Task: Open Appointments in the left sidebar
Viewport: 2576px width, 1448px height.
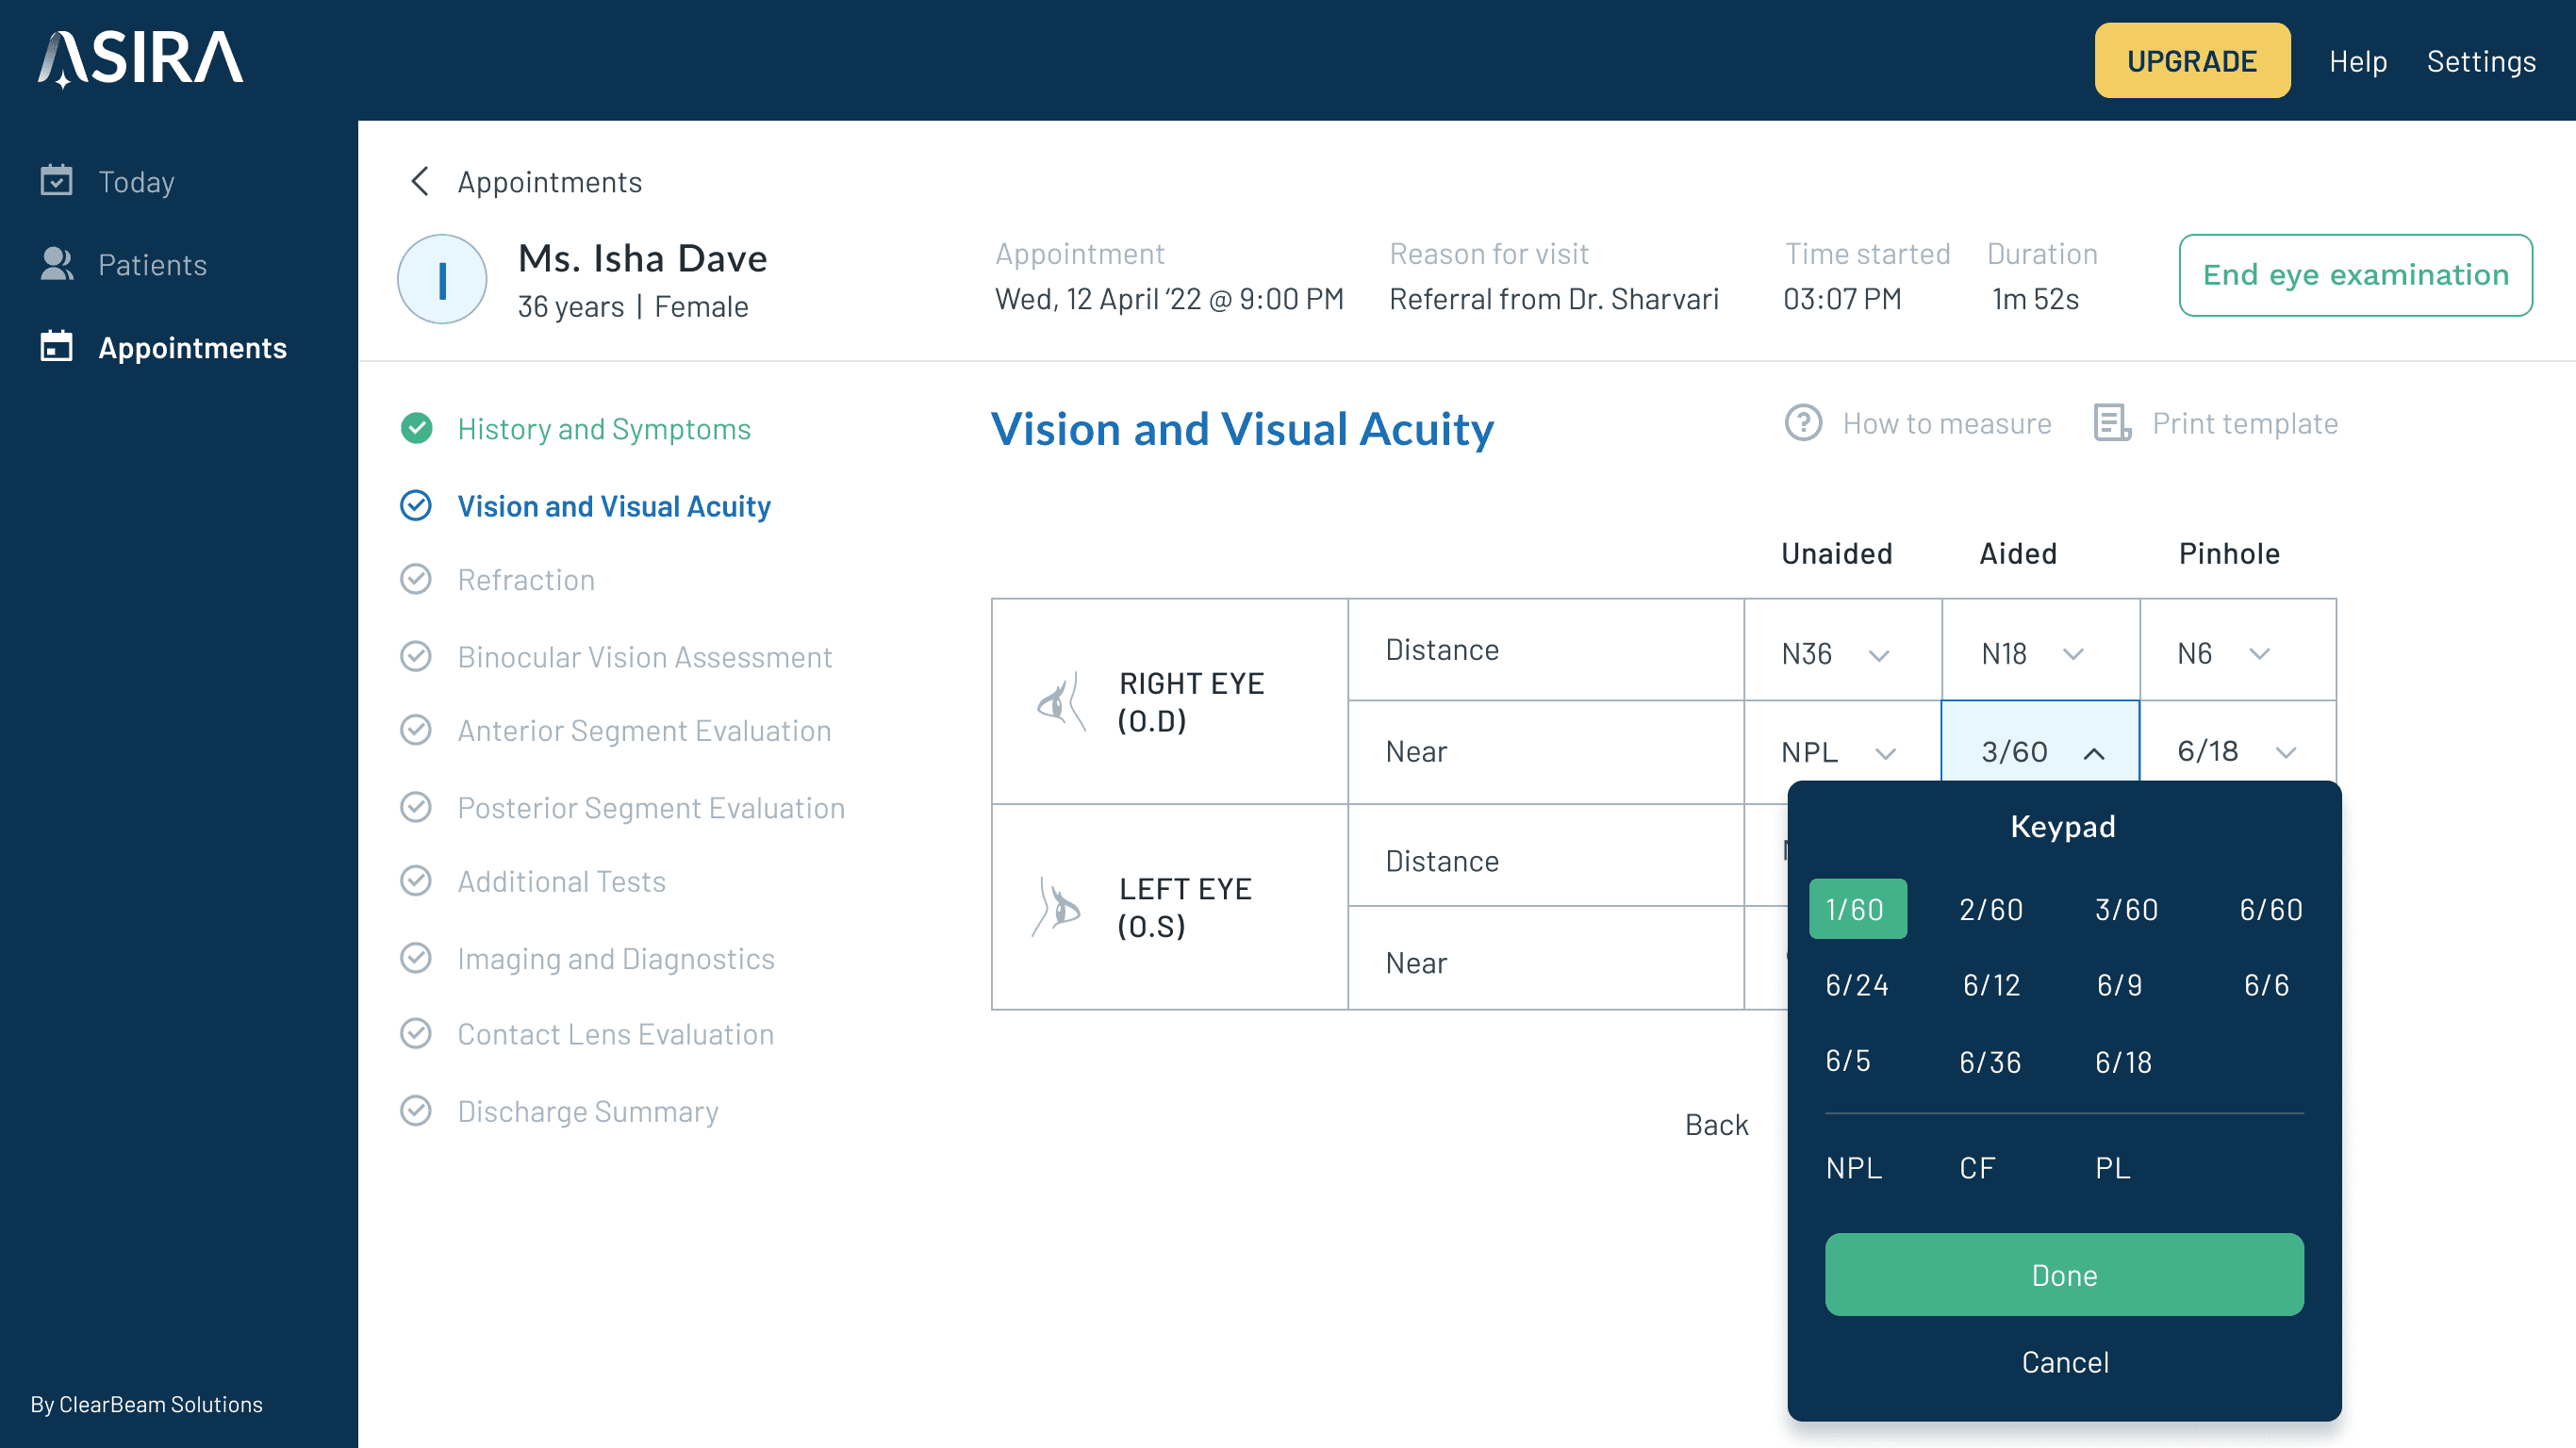Action: (192, 348)
